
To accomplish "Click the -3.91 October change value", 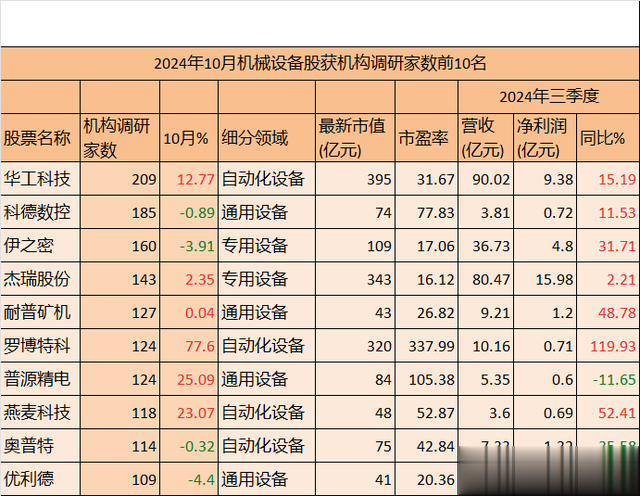I will point(189,246).
